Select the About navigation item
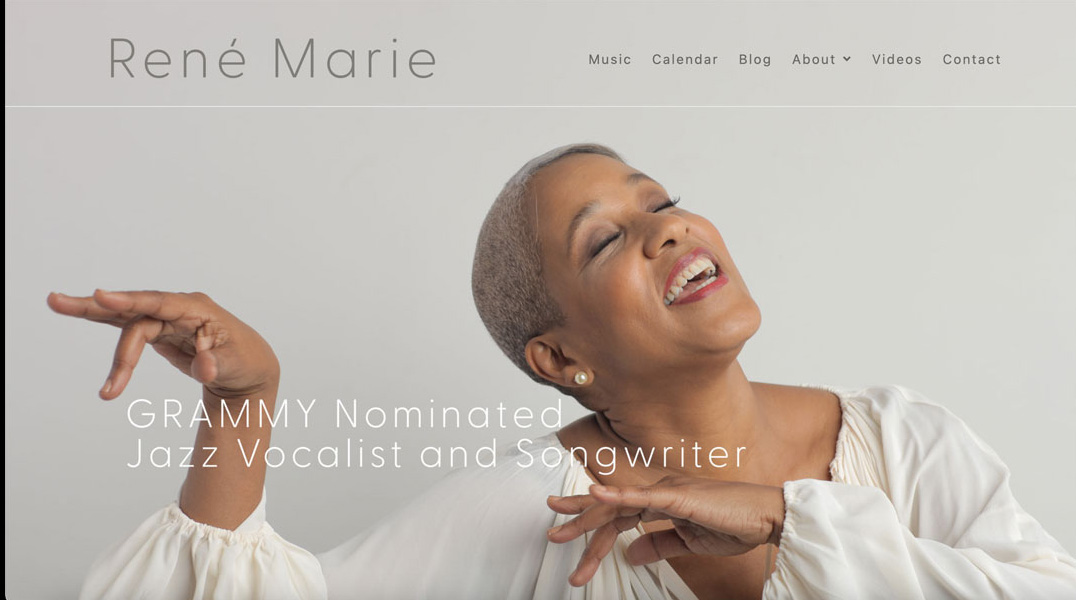 pos(814,60)
